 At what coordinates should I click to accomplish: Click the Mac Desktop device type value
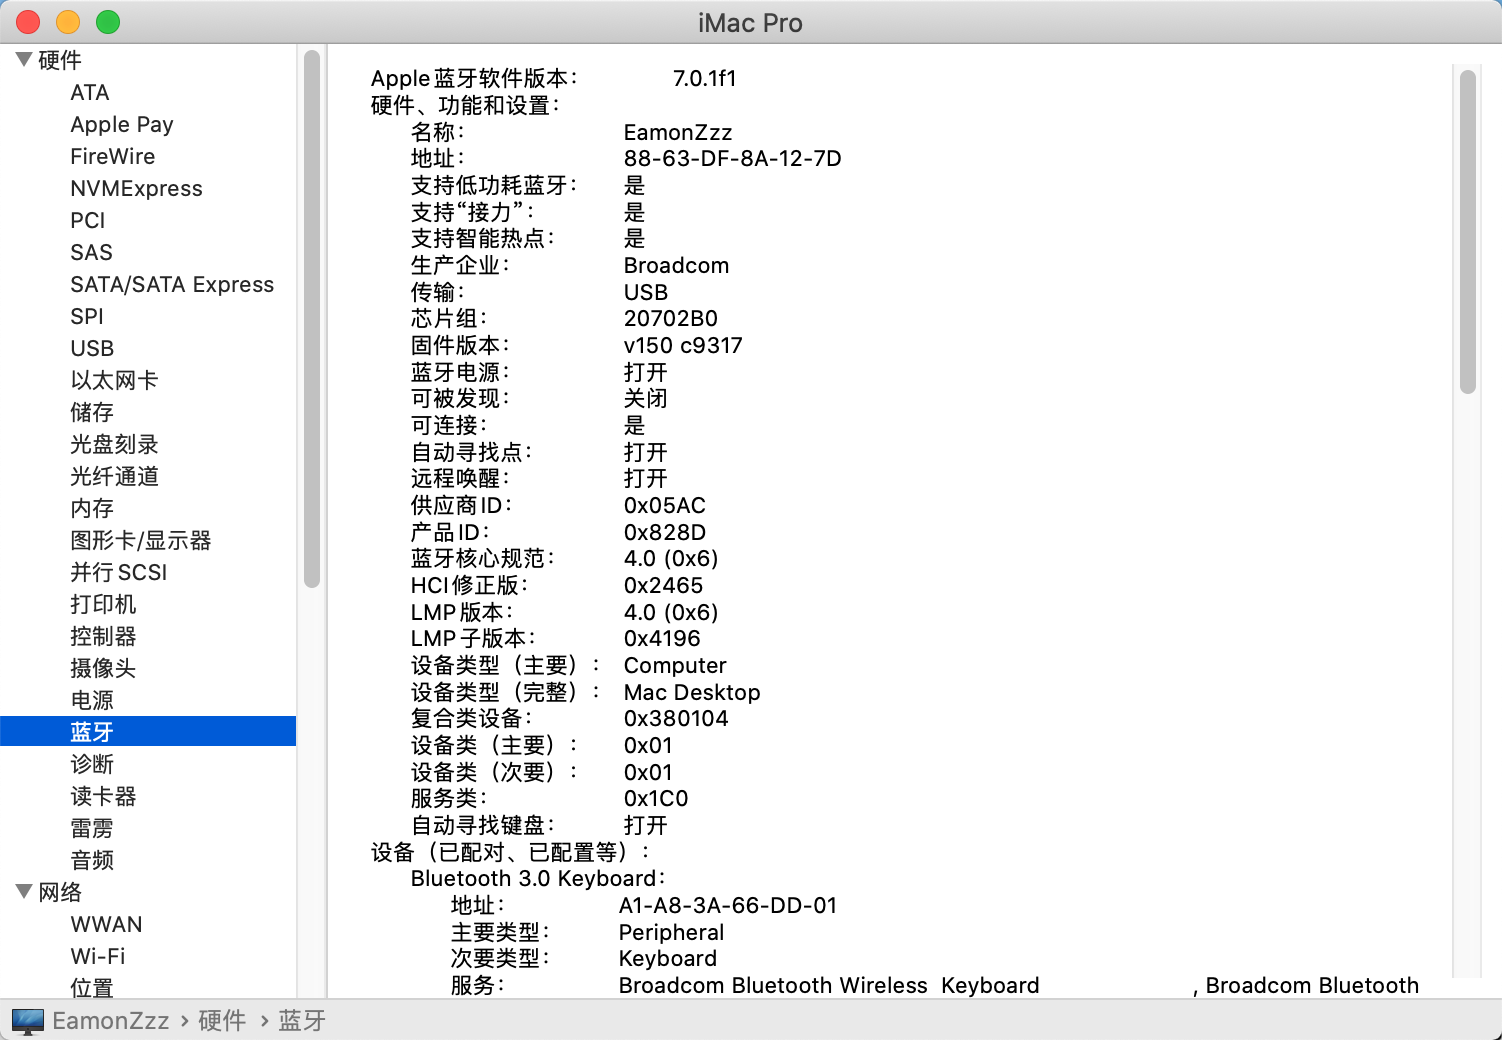pyautogui.click(x=692, y=692)
